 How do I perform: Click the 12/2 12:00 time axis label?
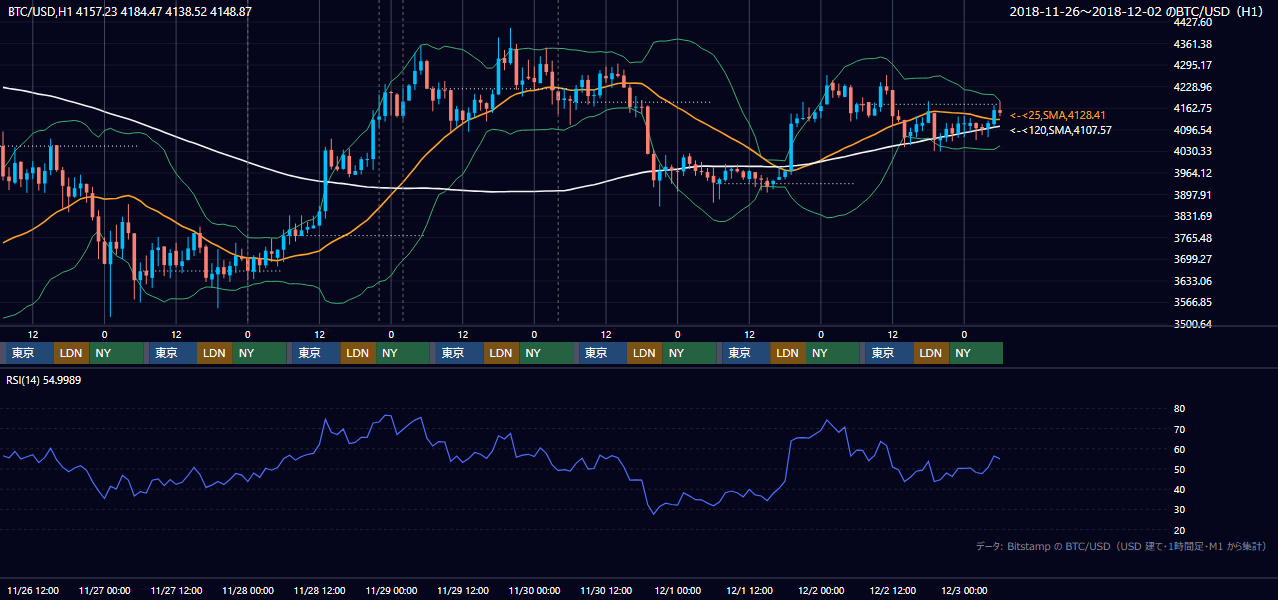point(893,590)
